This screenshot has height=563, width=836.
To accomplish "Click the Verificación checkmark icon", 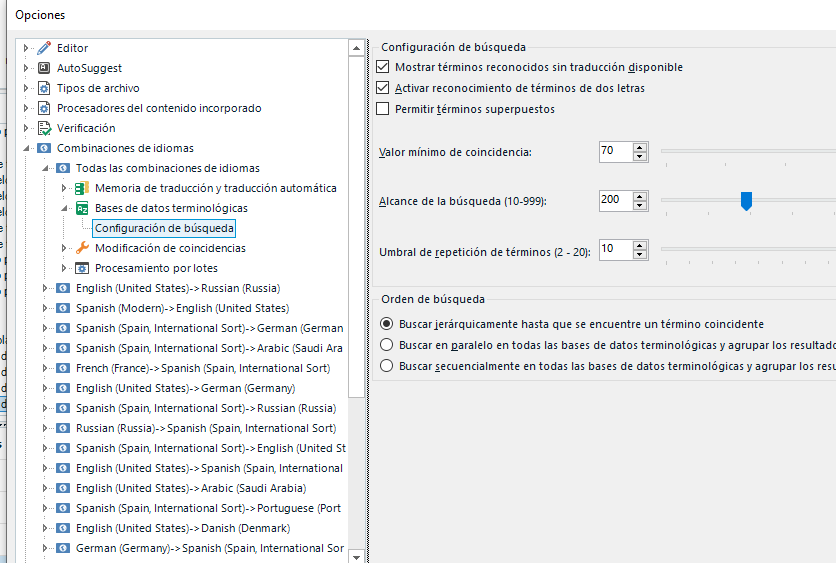I will coord(44,128).
